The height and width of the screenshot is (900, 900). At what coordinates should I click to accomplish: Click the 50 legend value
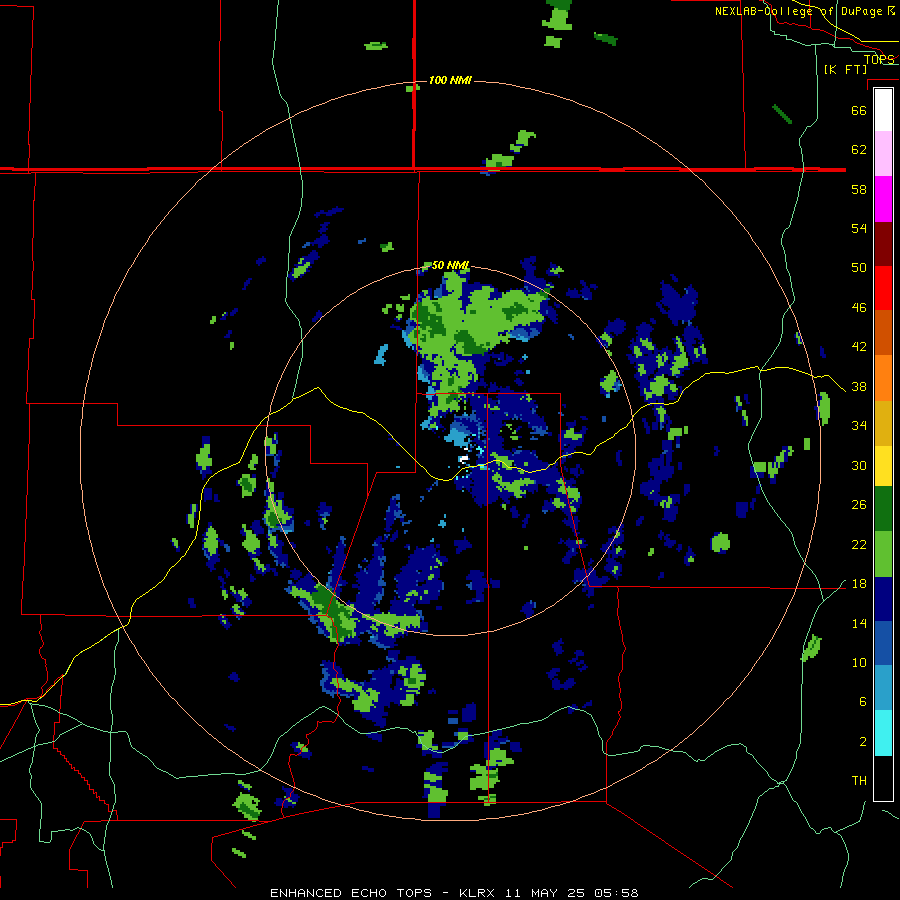click(x=859, y=268)
